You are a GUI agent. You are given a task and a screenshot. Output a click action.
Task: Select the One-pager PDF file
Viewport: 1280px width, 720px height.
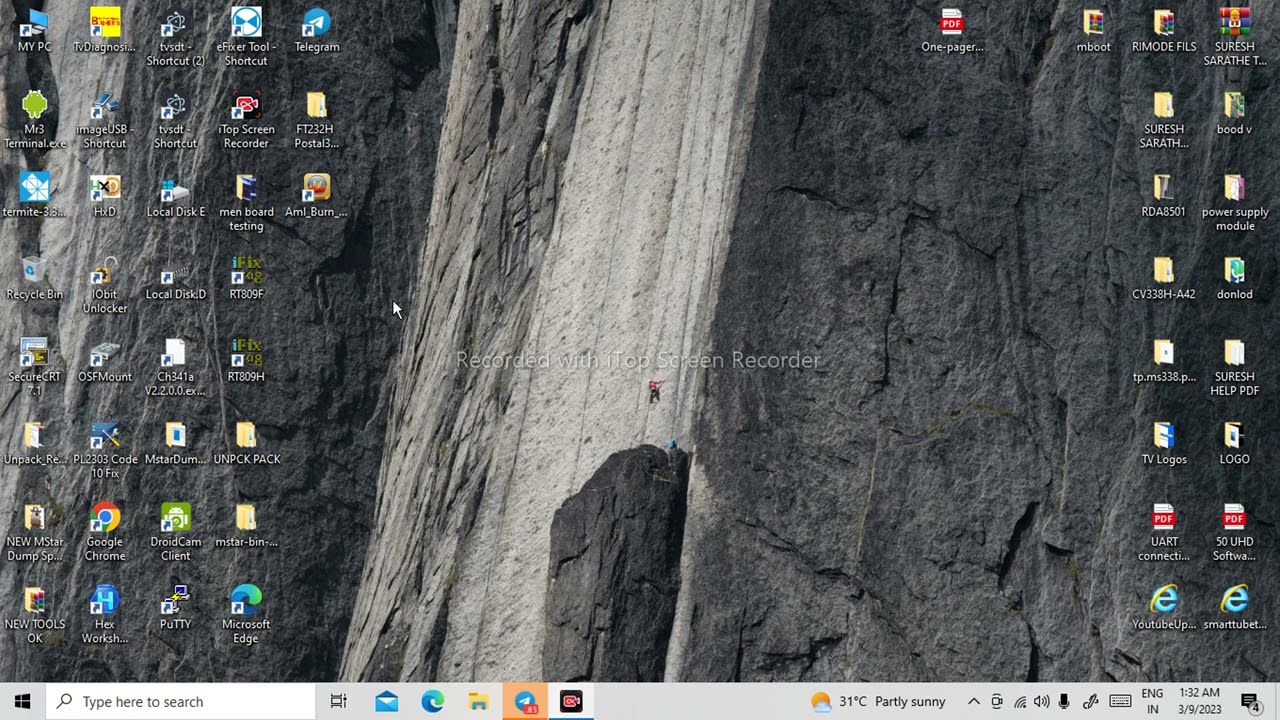point(952,30)
